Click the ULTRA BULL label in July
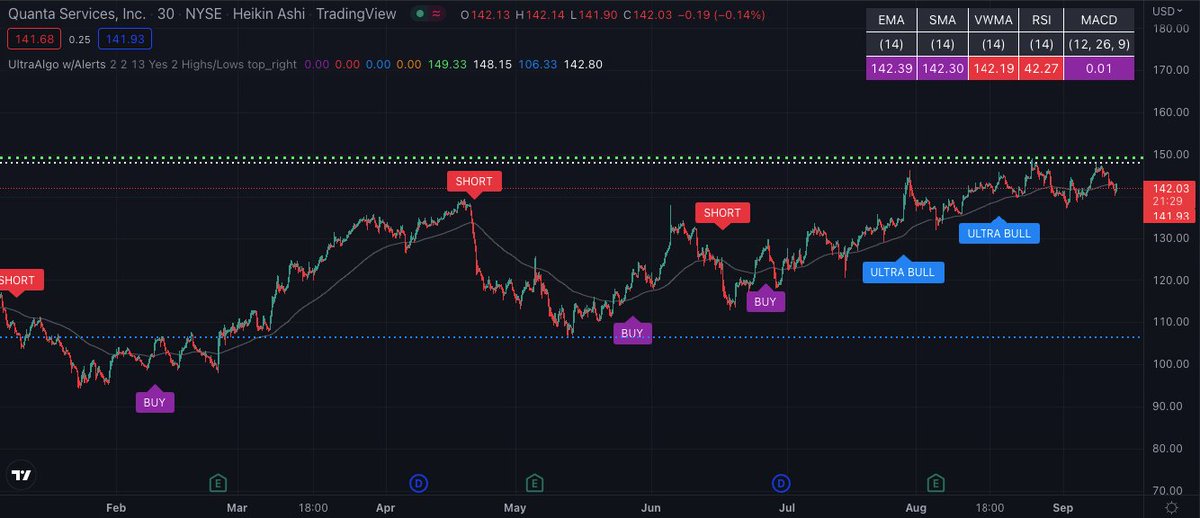The width and height of the screenshot is (1200, 518). coord(903,272)
